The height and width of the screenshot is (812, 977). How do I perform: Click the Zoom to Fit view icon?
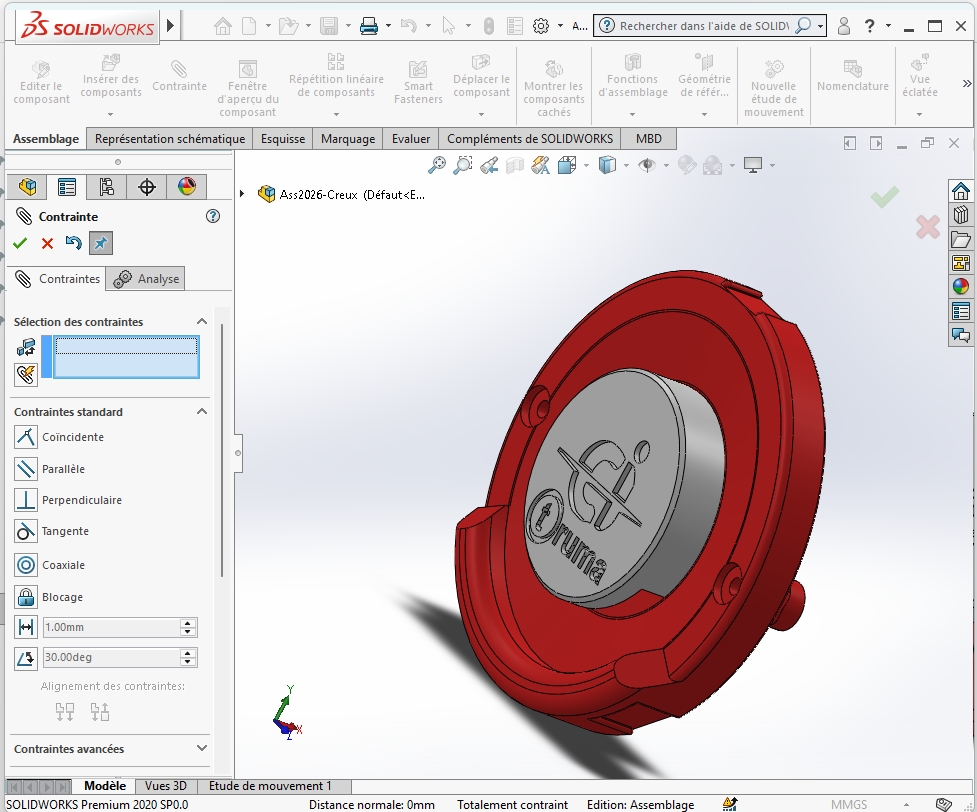point(437,165)
